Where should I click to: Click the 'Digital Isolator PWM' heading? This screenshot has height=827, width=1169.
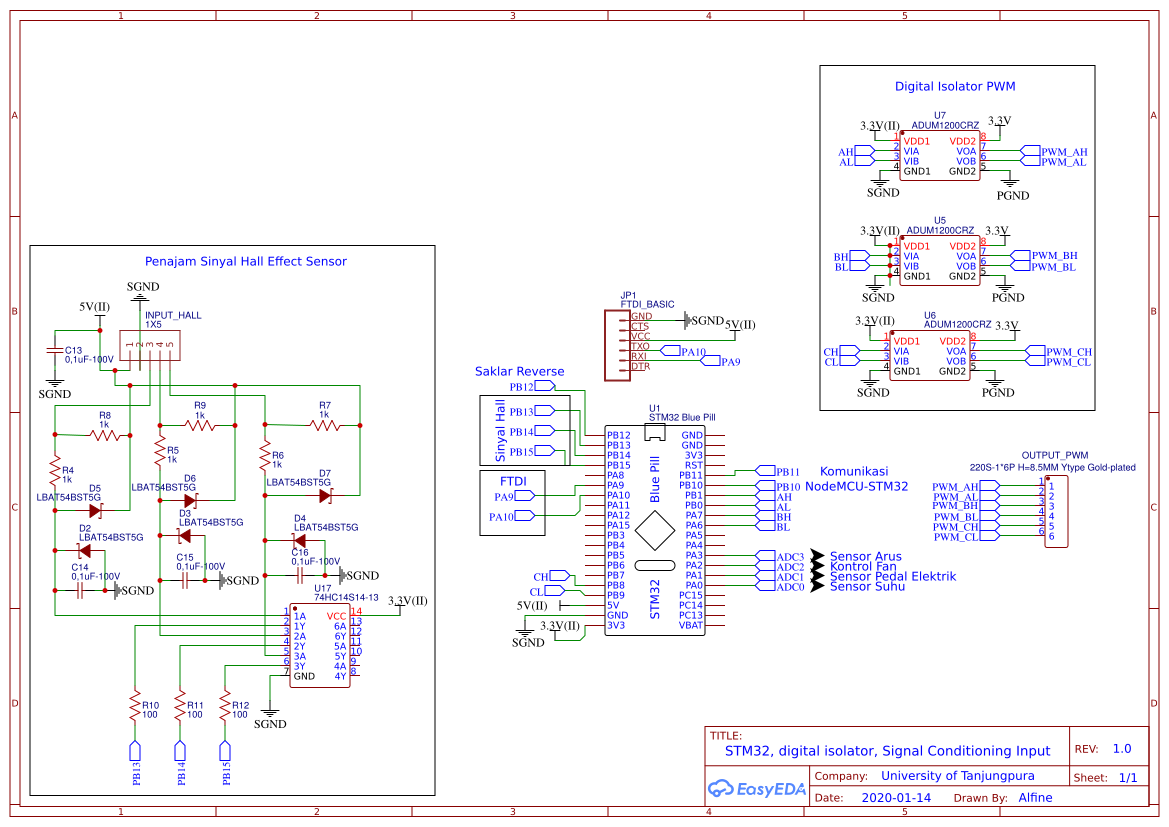pos(955,87)
